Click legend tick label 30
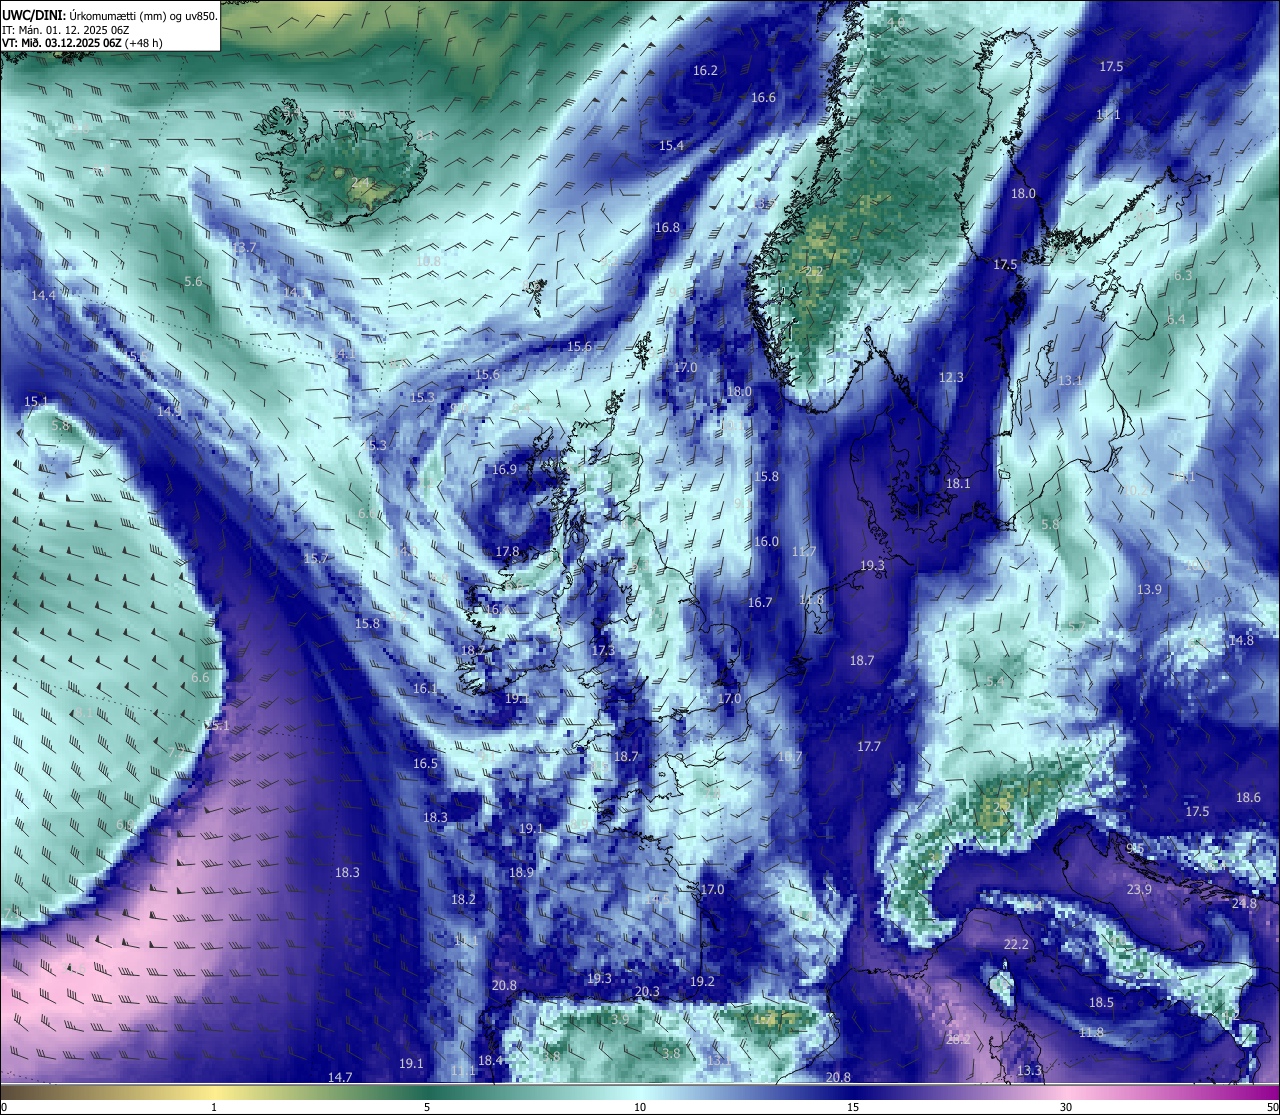The image size is (1280, 1115). 1066,1107
